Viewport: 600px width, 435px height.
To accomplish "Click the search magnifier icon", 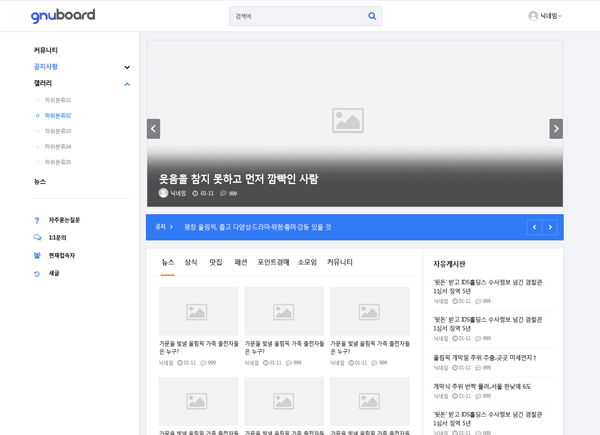I will [372, 16].
